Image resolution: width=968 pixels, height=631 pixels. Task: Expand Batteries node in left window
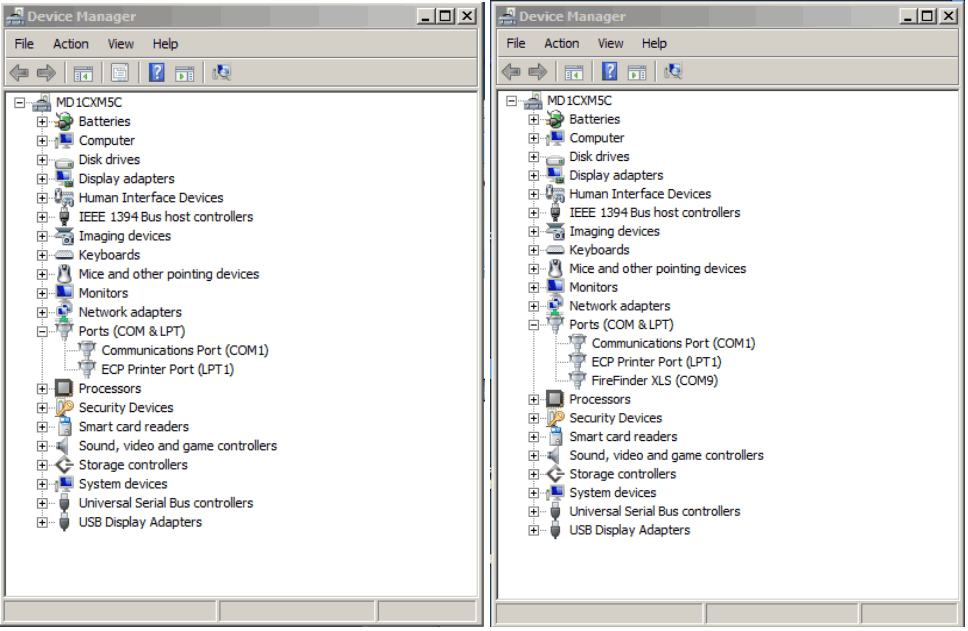click(42, 122)
